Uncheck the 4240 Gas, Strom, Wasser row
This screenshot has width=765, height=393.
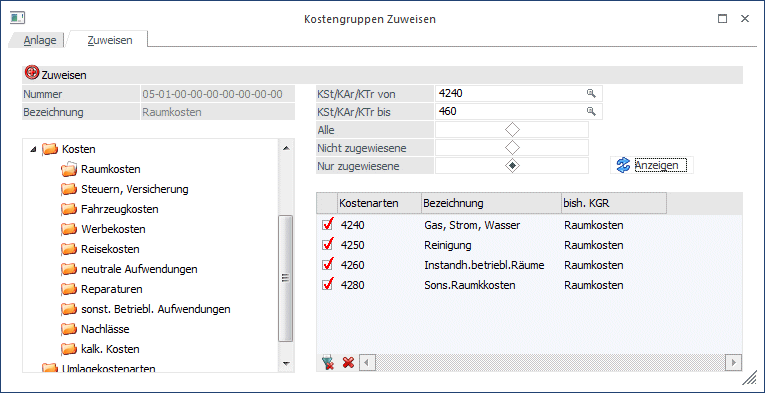coord(328,225)
